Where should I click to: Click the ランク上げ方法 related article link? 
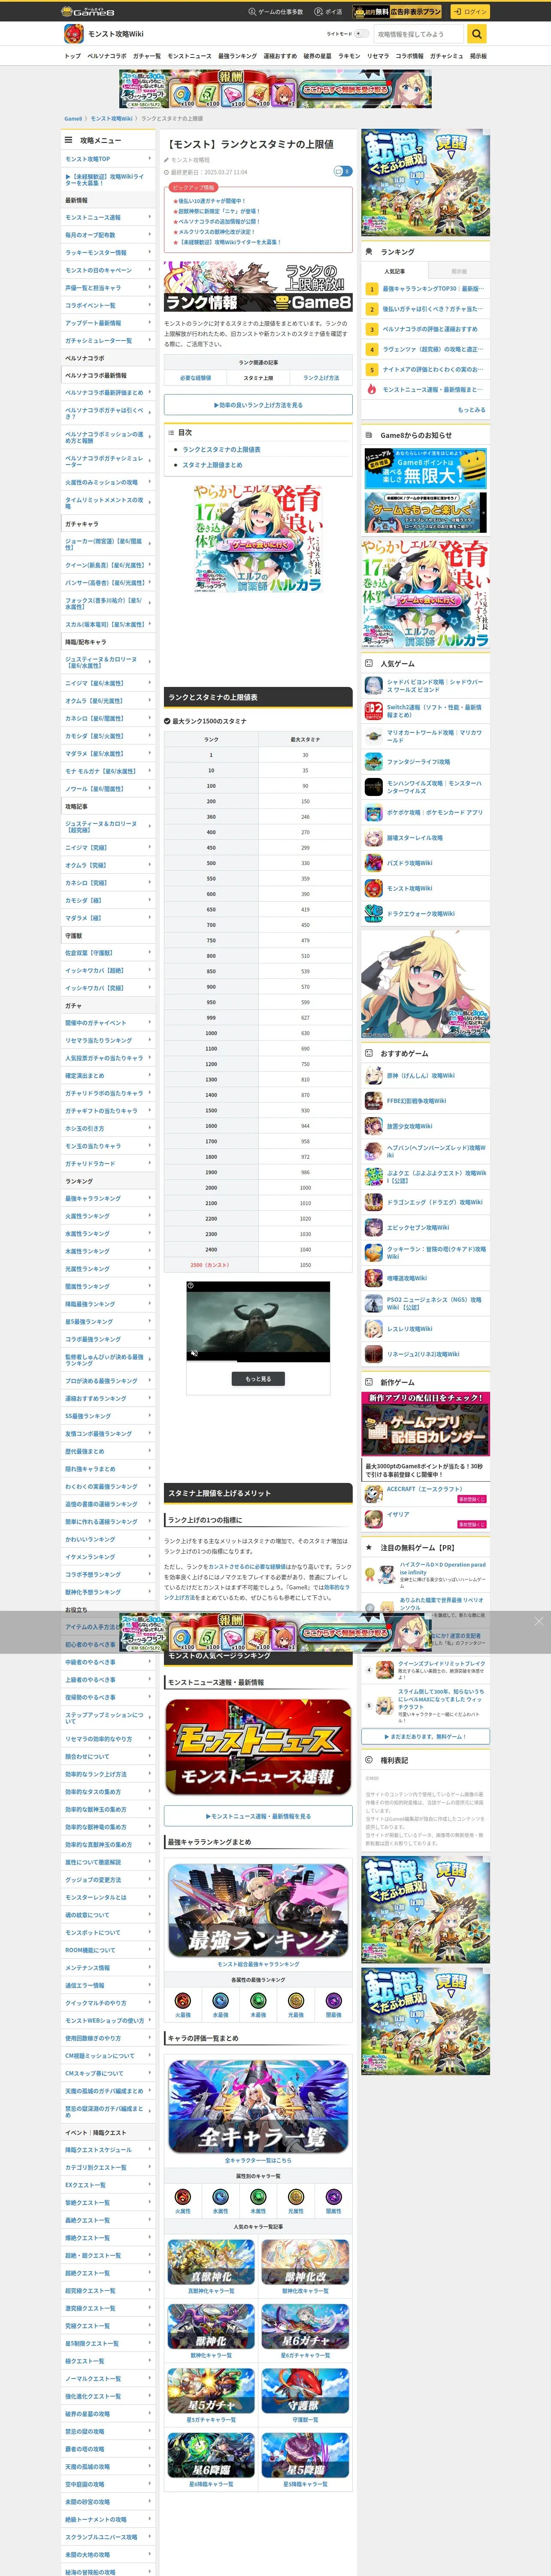[x=321, y=378]
